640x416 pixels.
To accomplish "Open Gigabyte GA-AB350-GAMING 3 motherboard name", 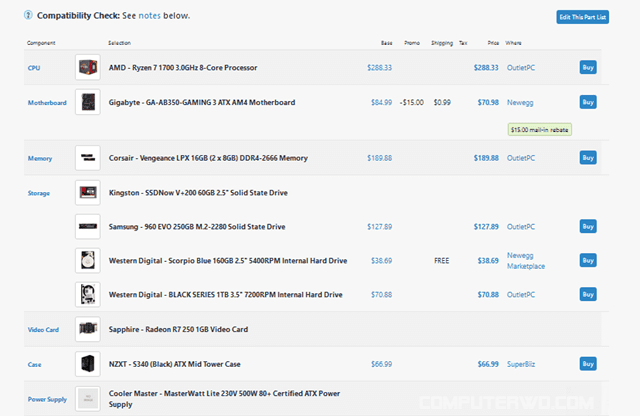I will pyautogui.click(x=202, y=102).
